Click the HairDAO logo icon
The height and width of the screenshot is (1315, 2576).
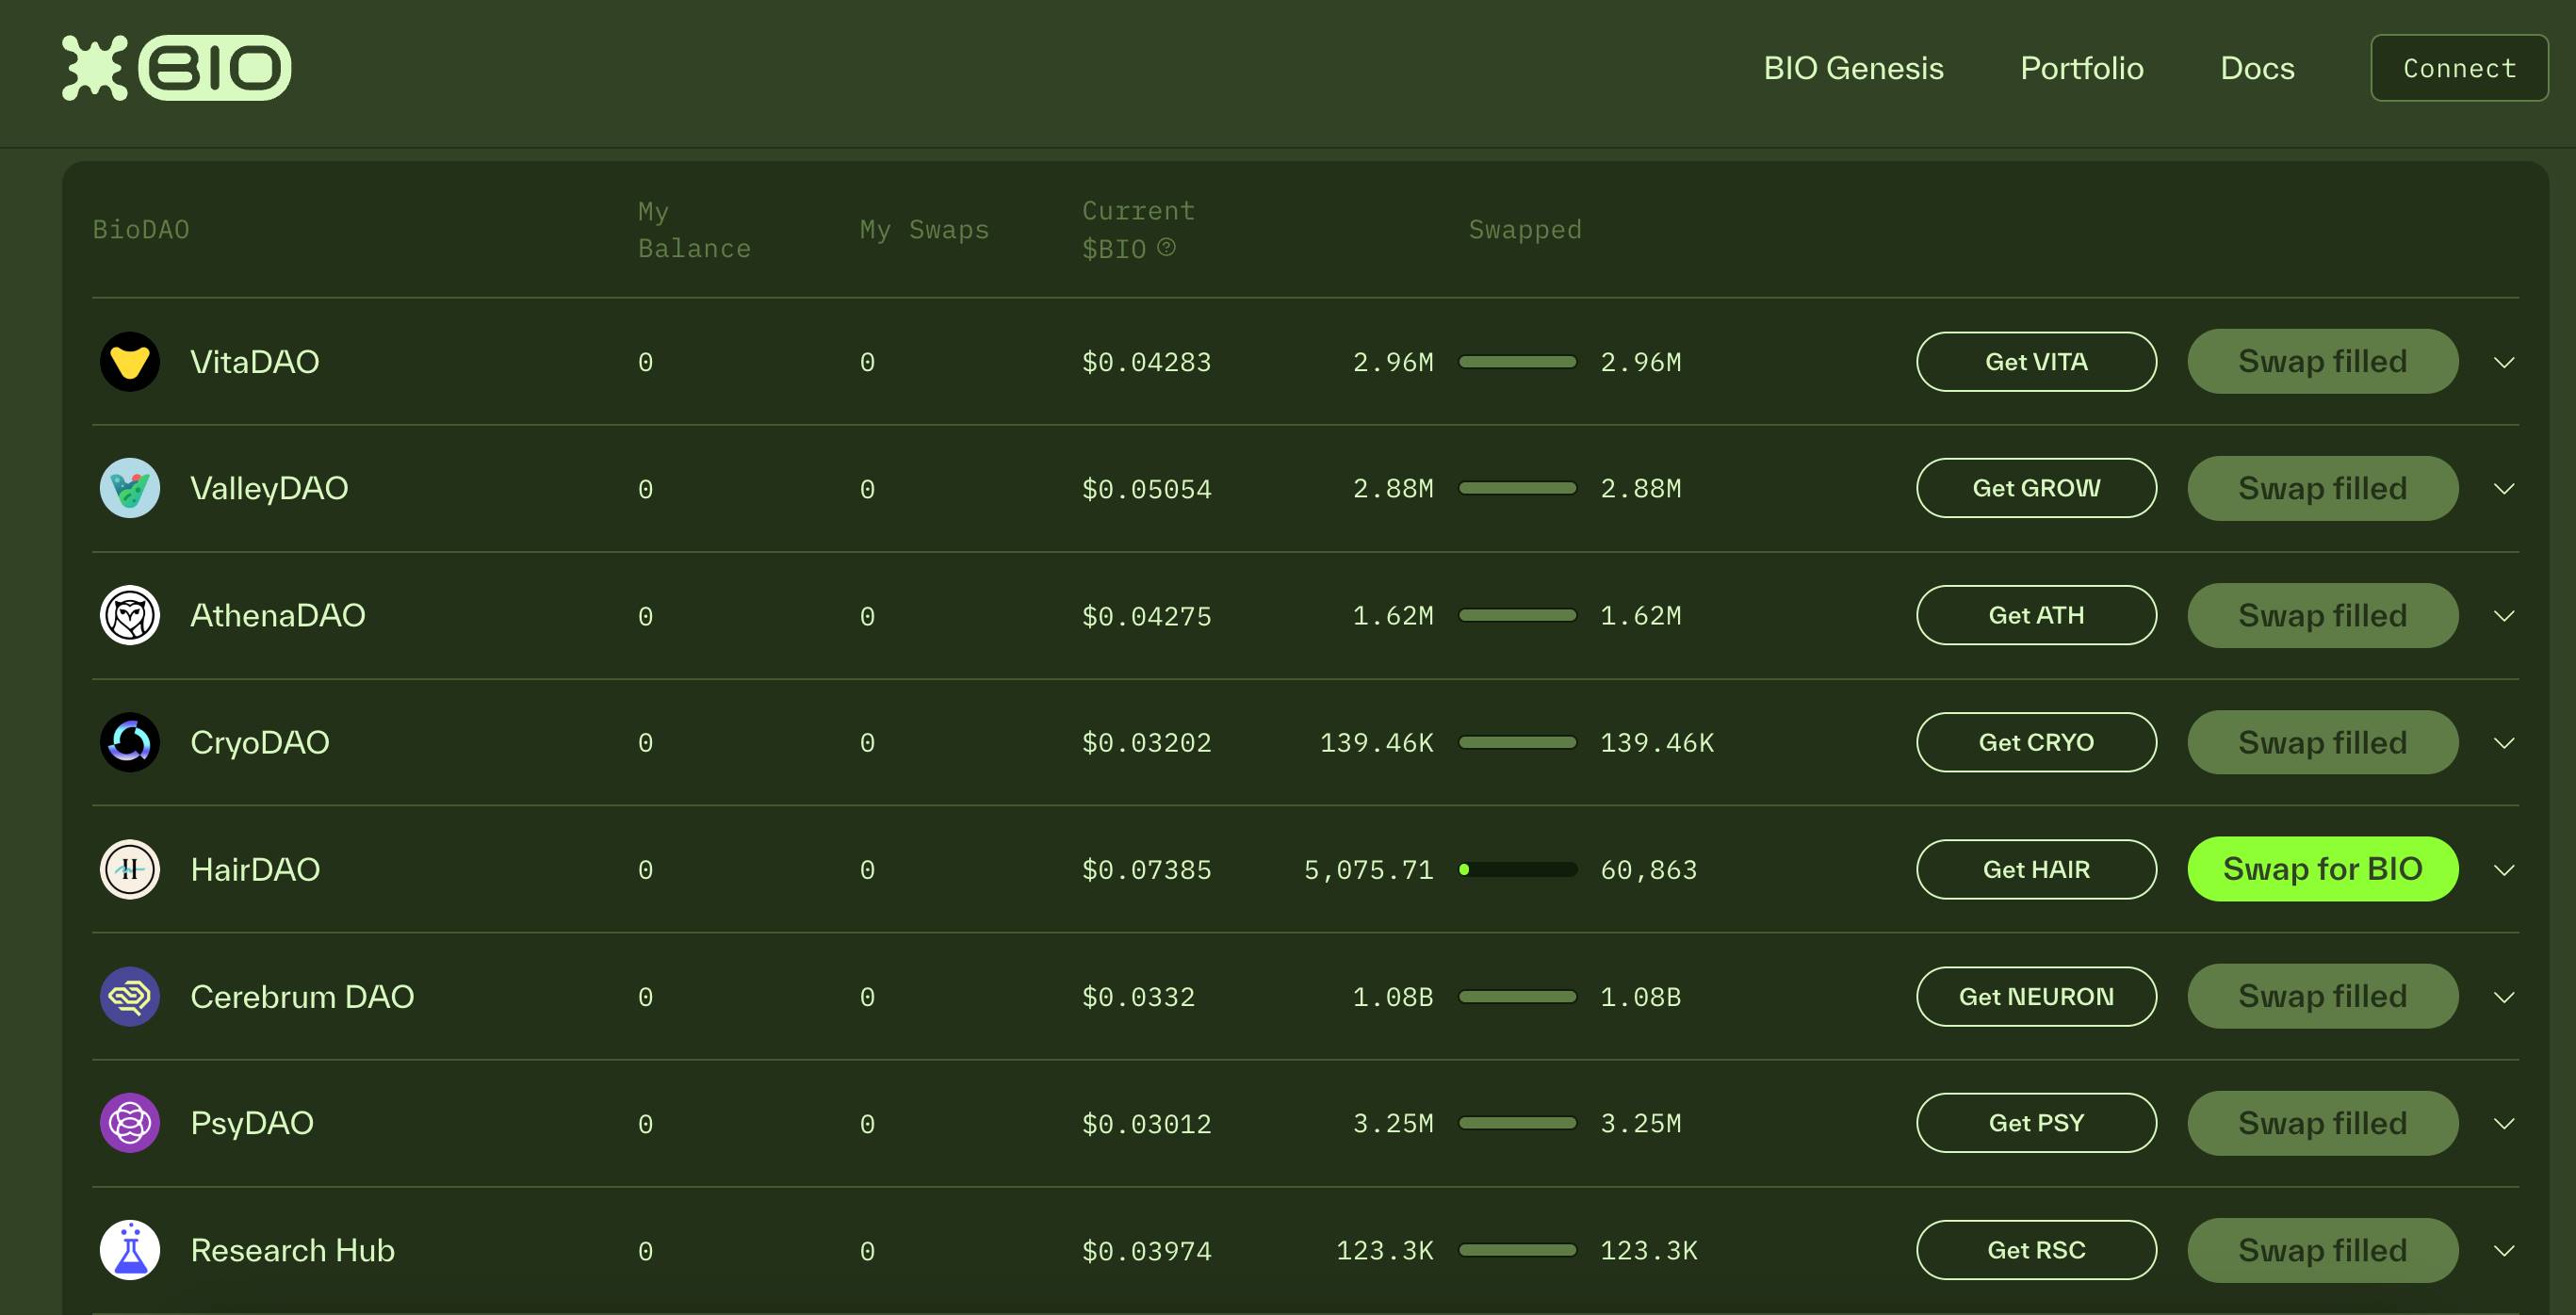[x=131, y=869]
